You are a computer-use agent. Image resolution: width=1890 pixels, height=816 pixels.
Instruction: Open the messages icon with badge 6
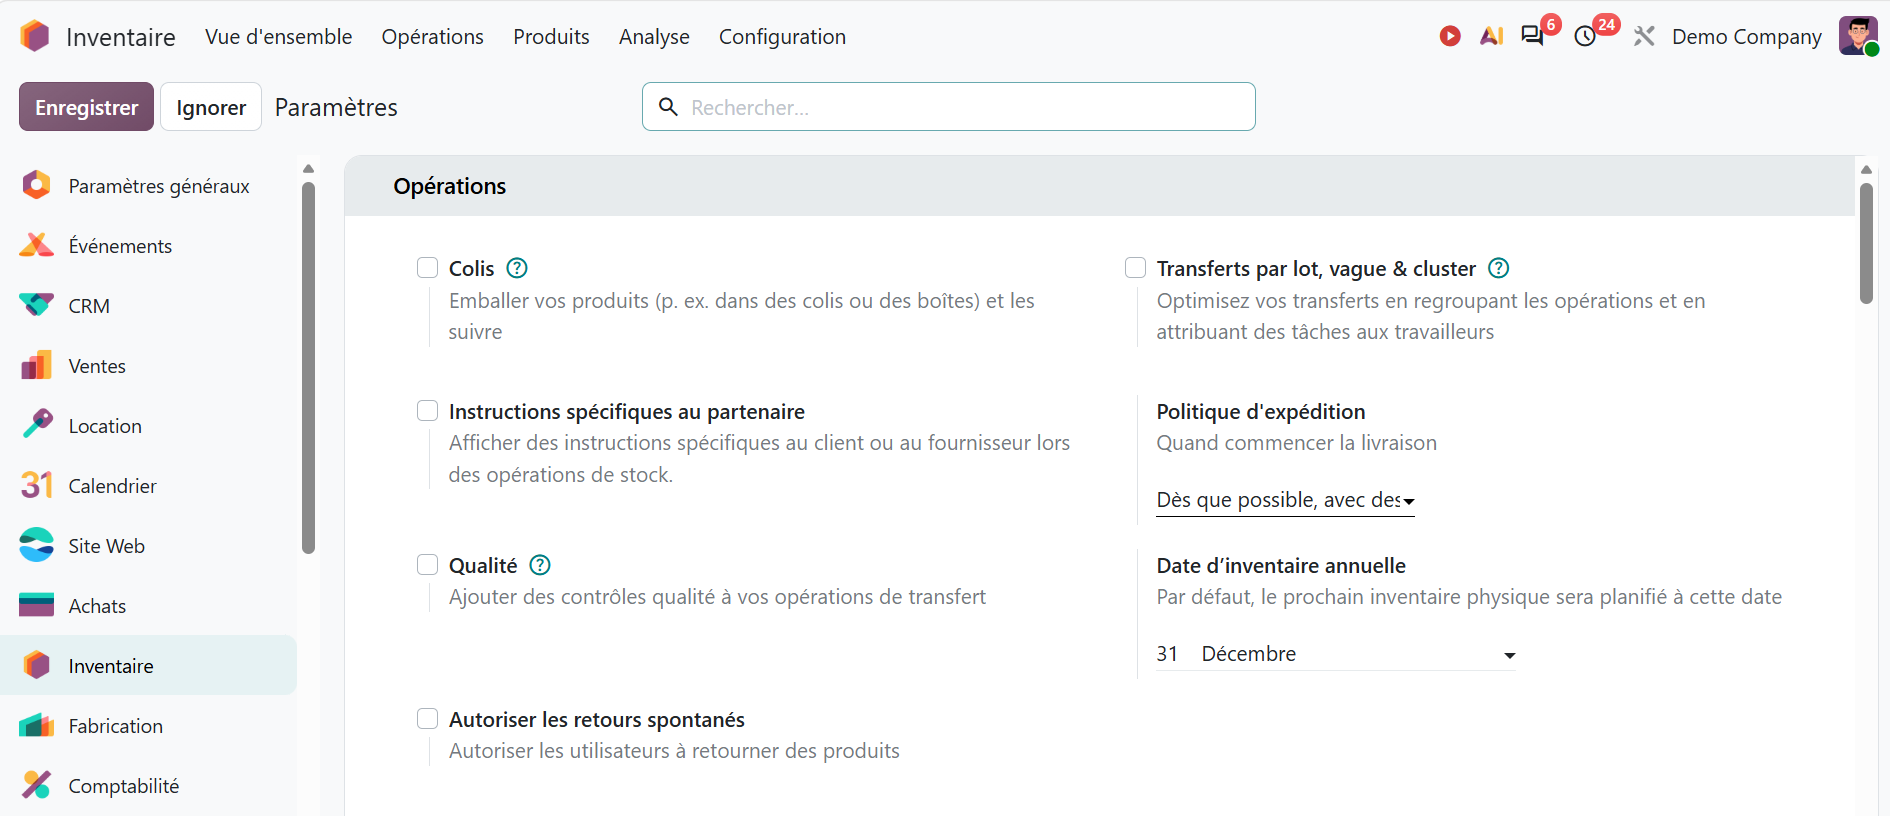[x=1533, y=36]
